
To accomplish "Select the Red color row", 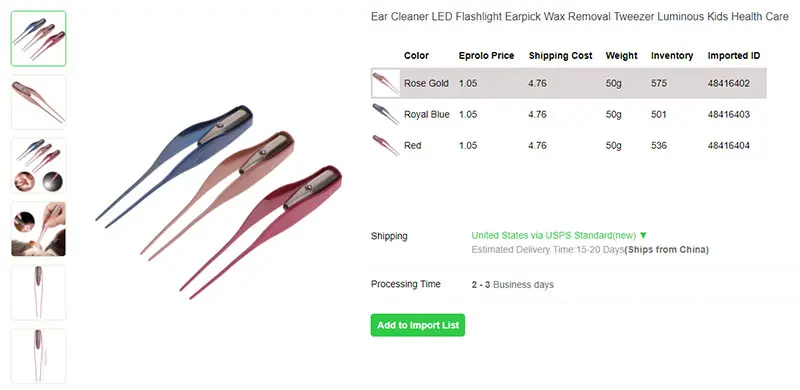I will [x=568, y=145].
